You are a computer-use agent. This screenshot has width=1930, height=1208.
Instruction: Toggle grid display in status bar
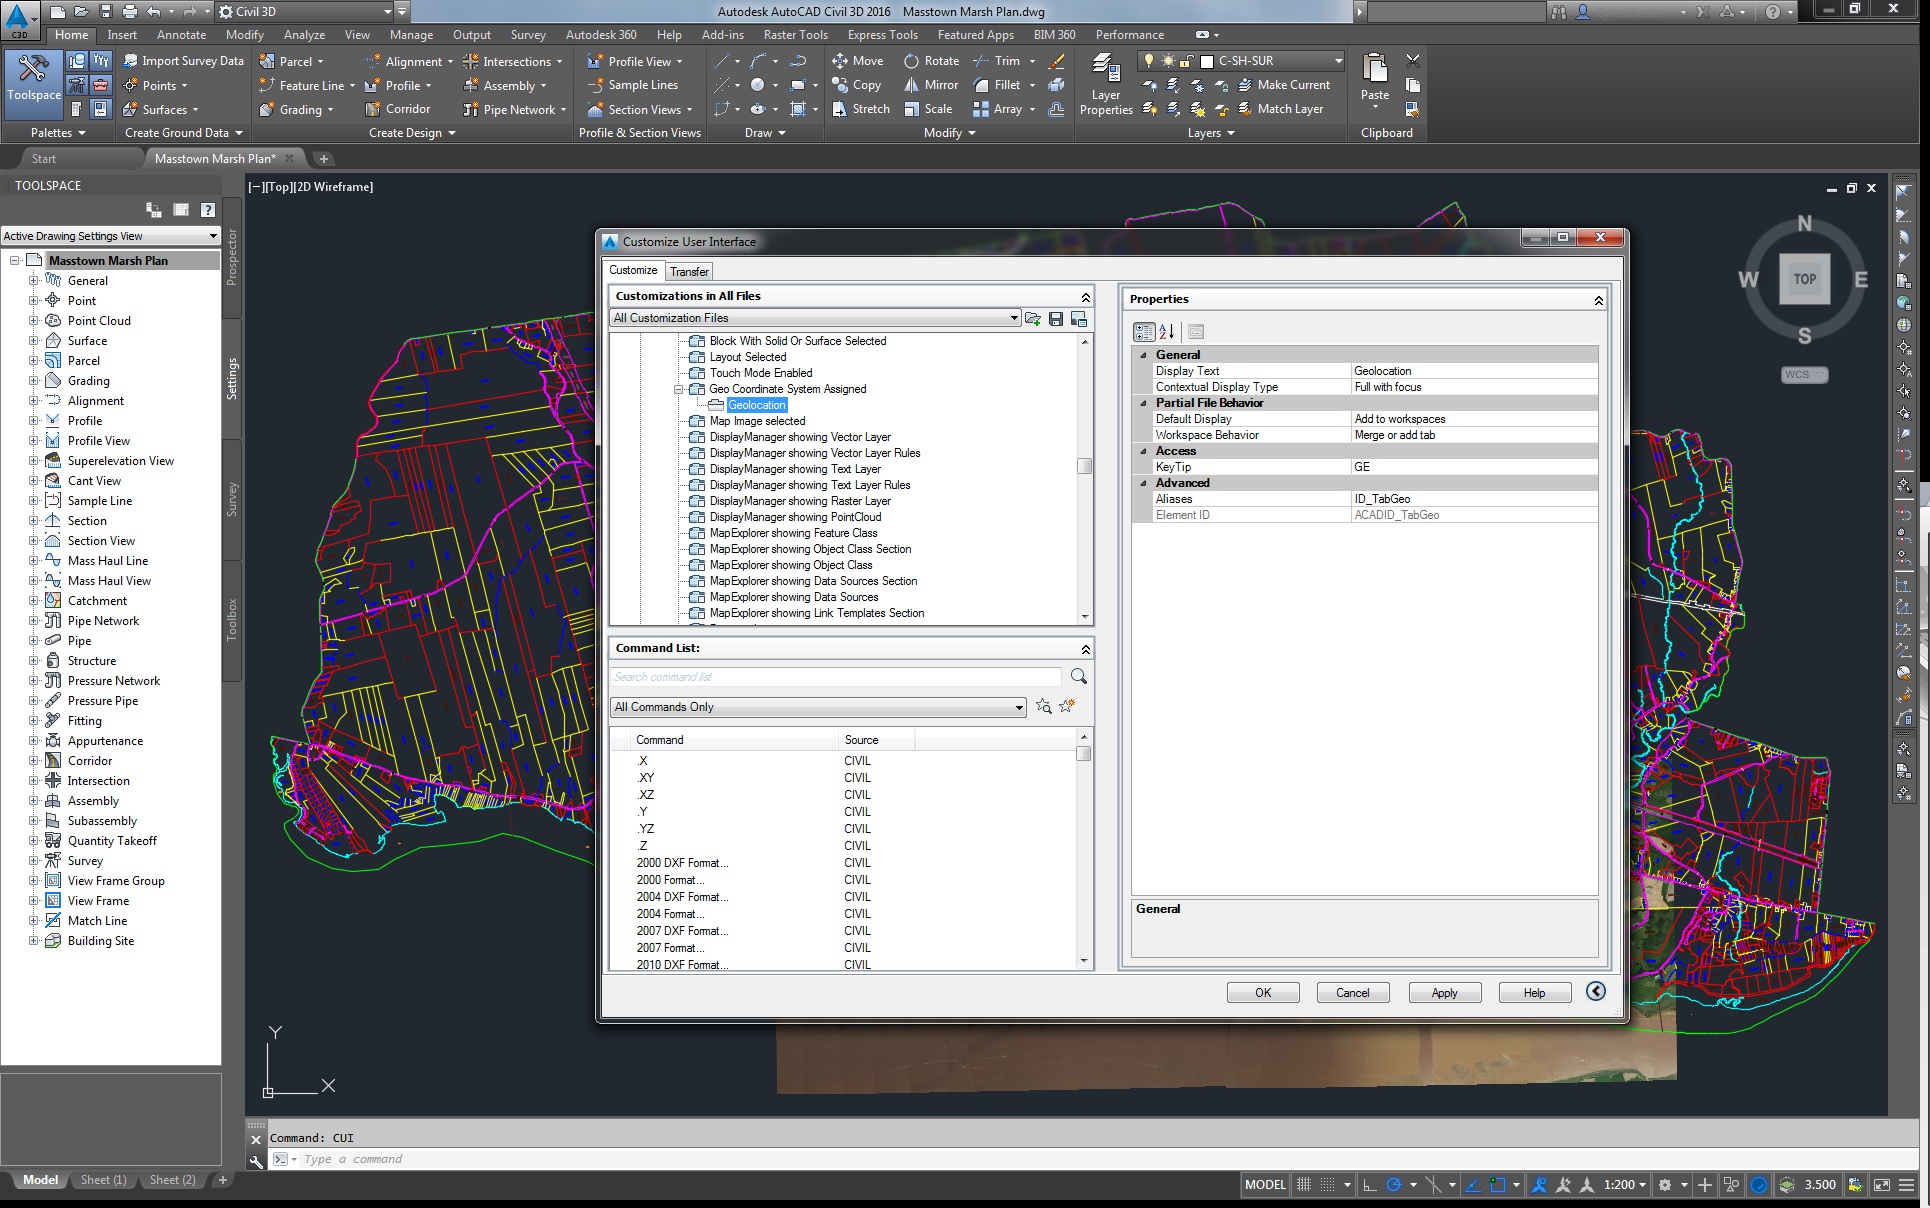click(x=1304, y=1185)
